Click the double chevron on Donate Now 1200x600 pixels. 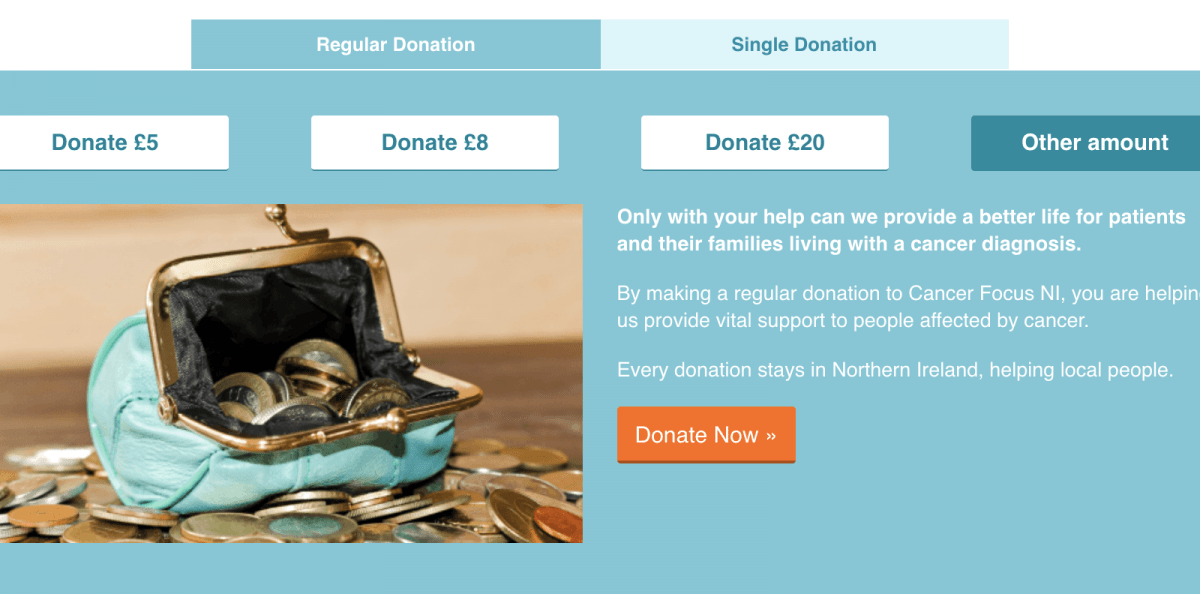point(771,436)
